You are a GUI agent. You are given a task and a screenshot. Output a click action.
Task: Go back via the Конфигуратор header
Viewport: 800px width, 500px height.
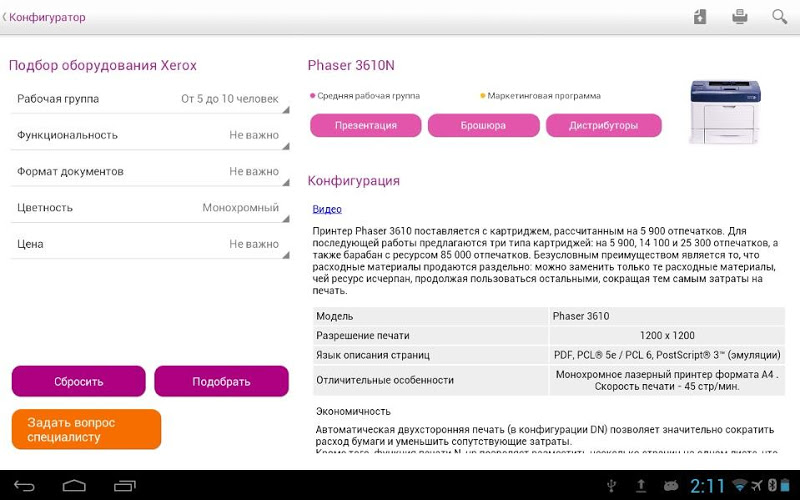(x=44, y=17)
